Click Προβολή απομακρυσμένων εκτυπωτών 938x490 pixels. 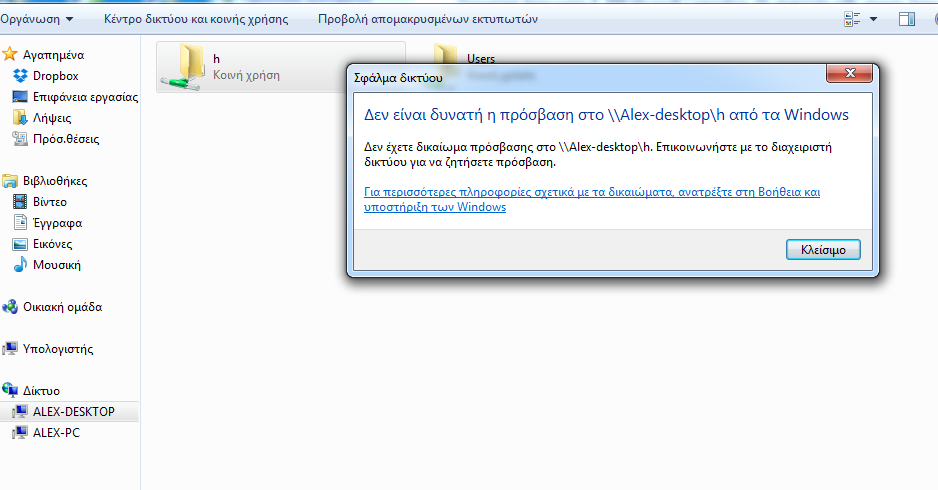[x=428, y=19]
